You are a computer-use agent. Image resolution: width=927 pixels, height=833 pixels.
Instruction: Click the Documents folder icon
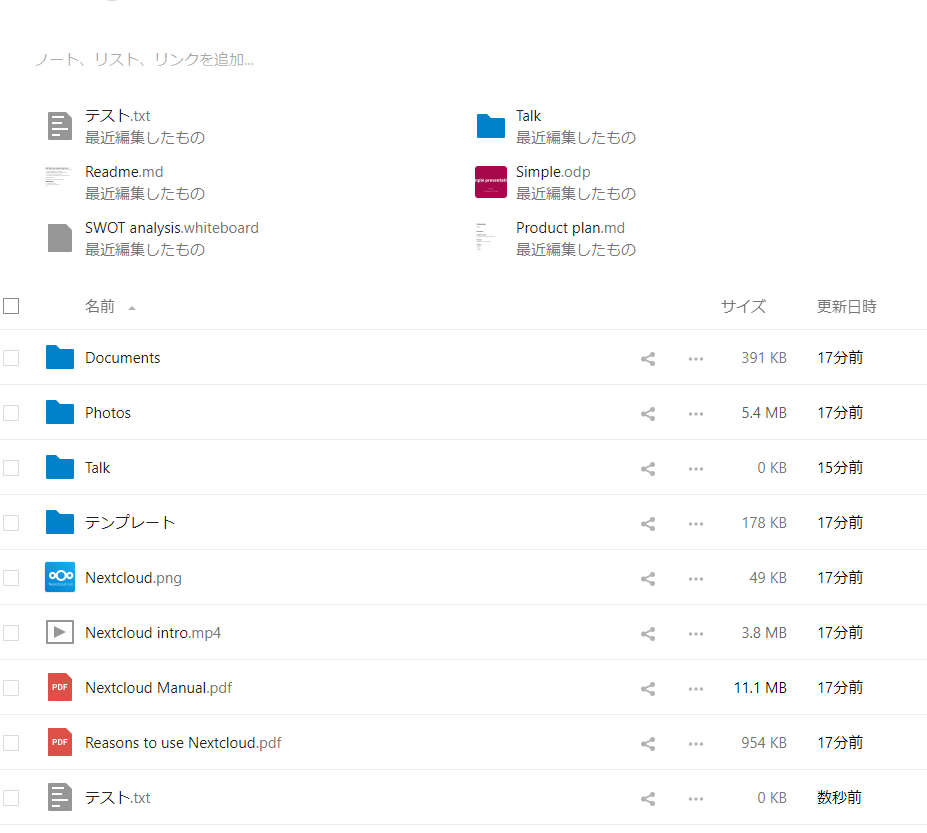60,357
